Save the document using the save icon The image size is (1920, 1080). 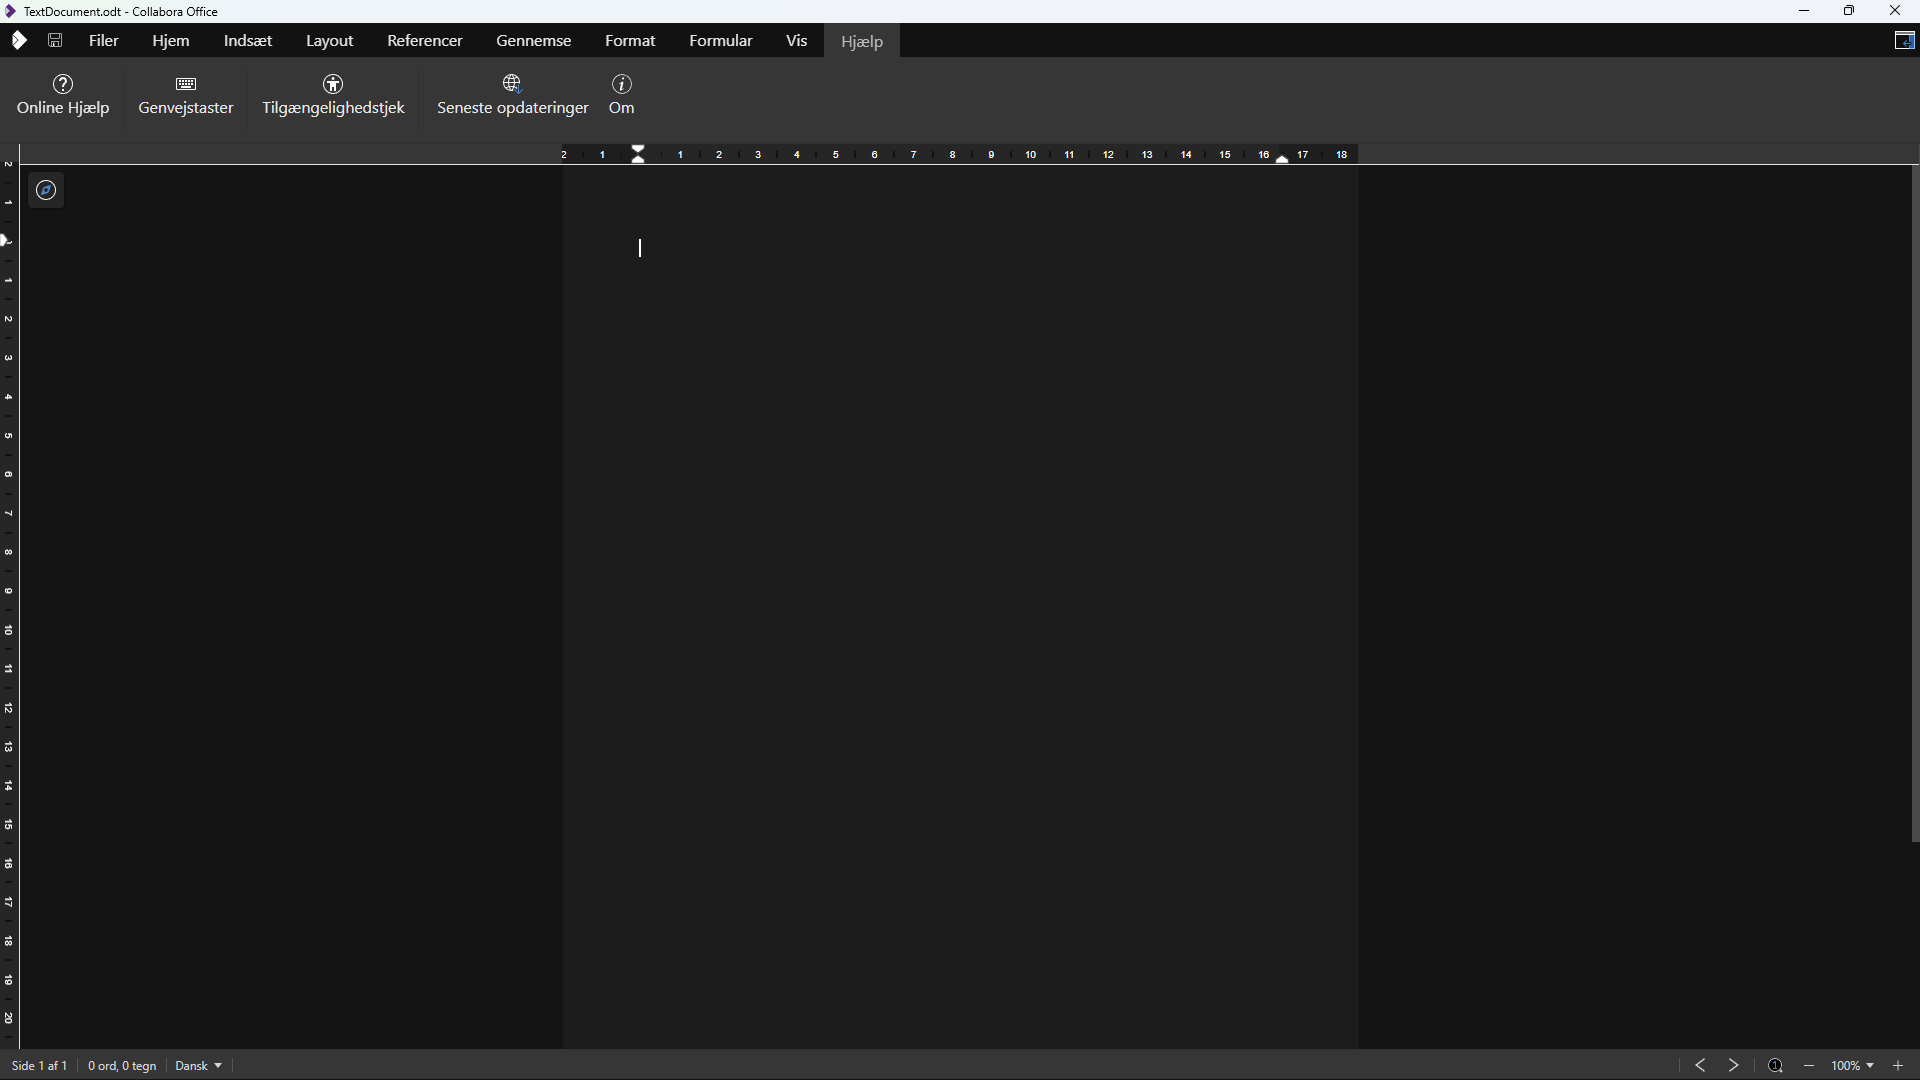click(x=55, y=40)
